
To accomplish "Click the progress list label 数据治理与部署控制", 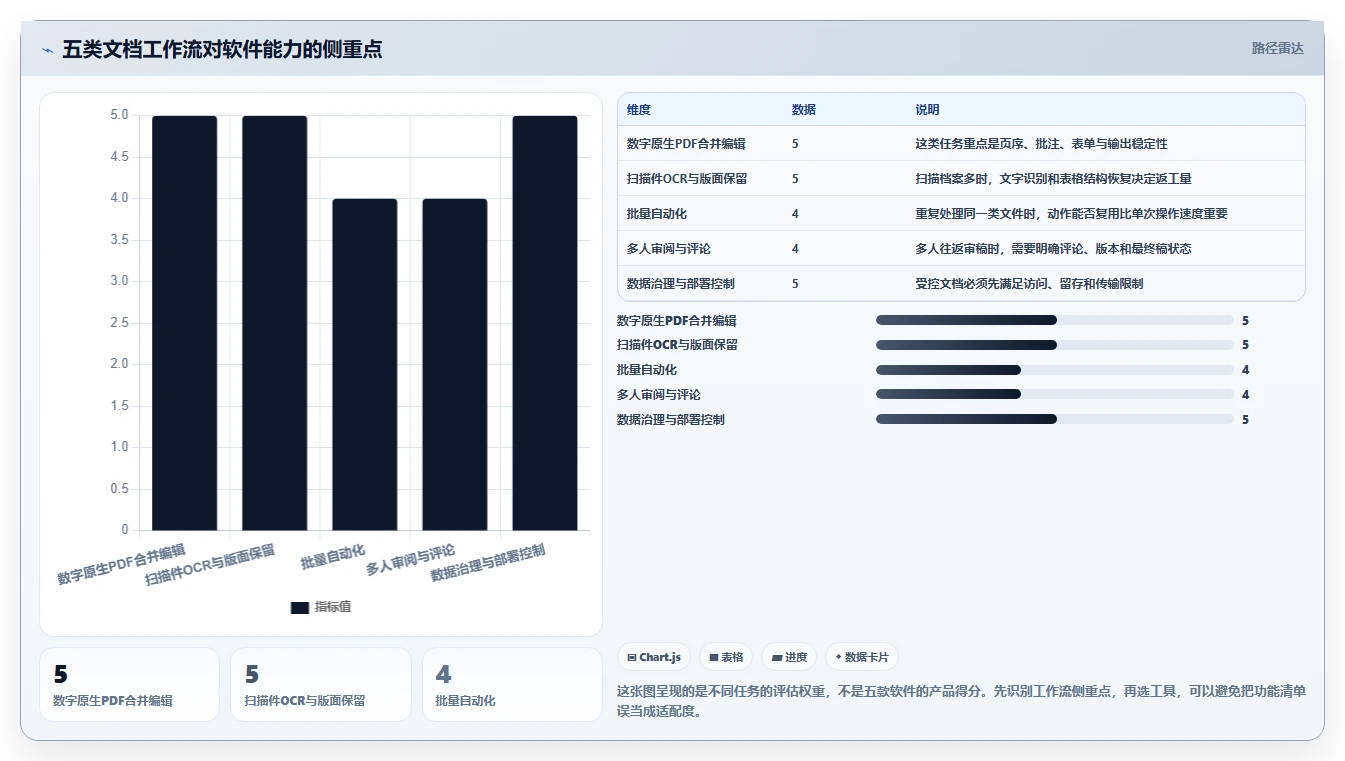I will [x=671, y=420].
